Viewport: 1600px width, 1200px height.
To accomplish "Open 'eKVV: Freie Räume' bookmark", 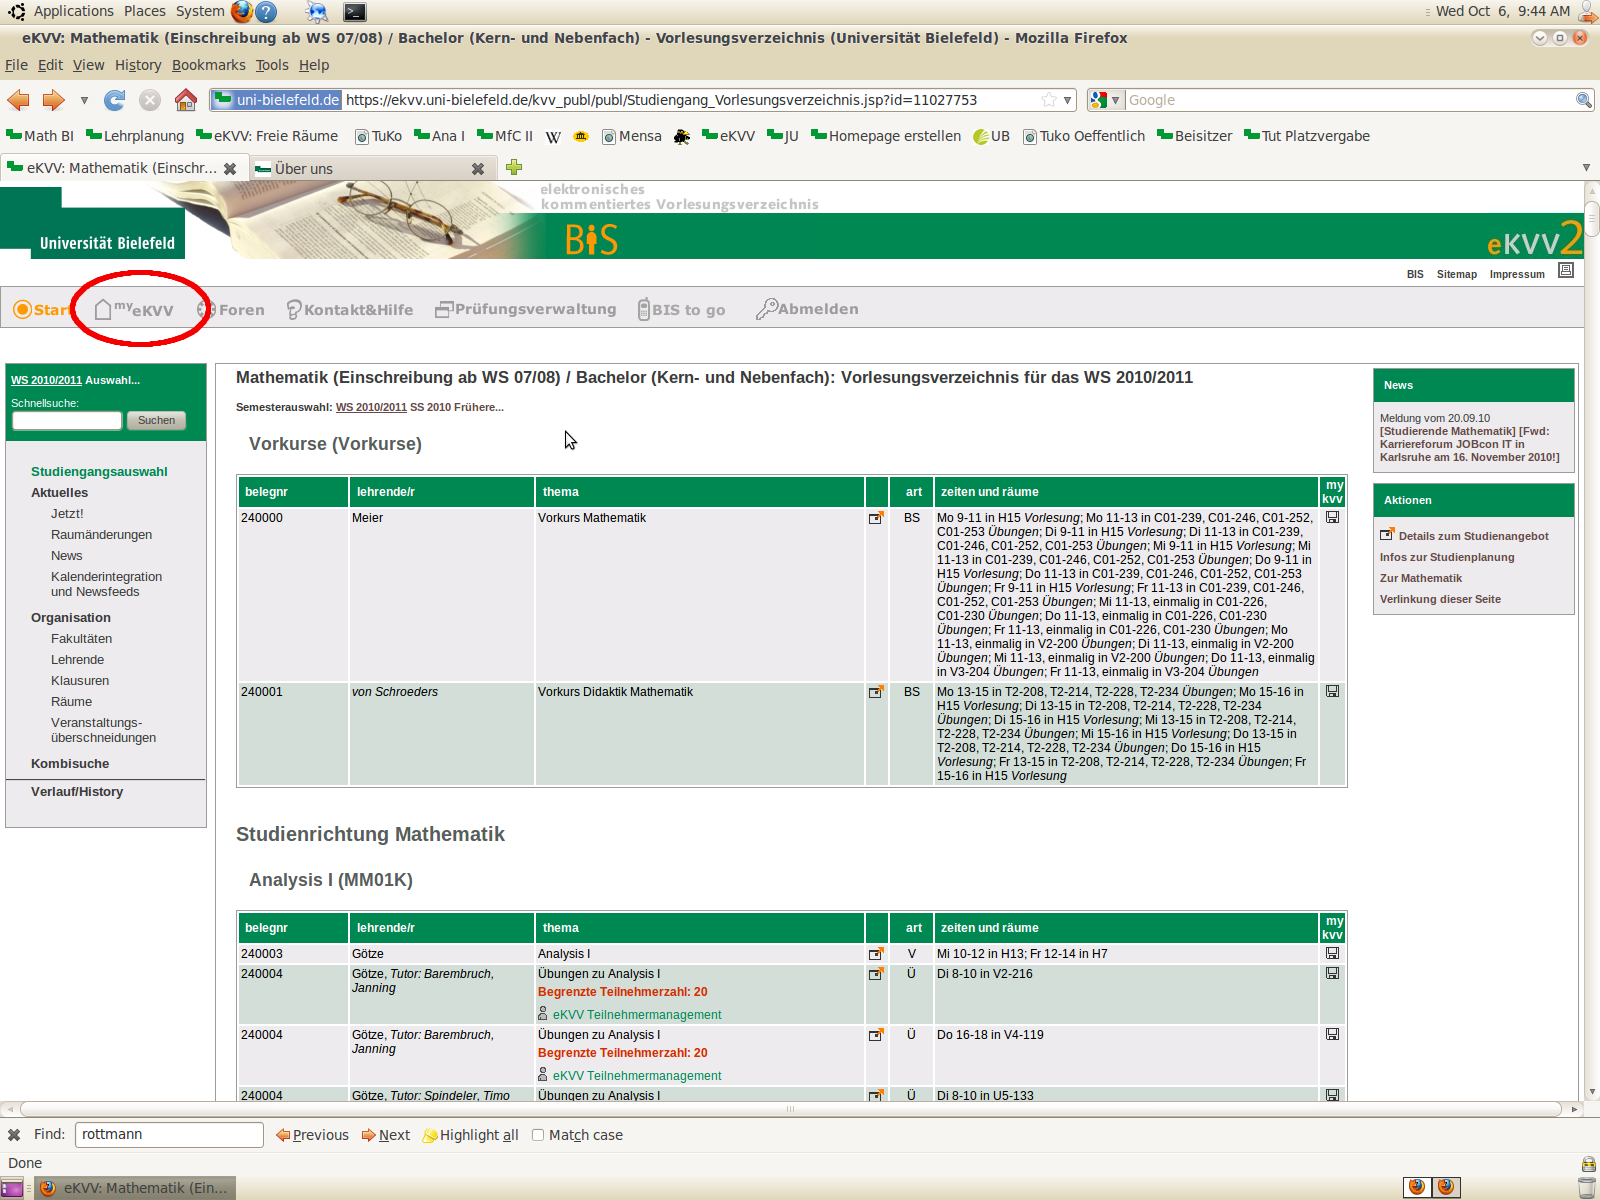I will (x=267, y=136).
